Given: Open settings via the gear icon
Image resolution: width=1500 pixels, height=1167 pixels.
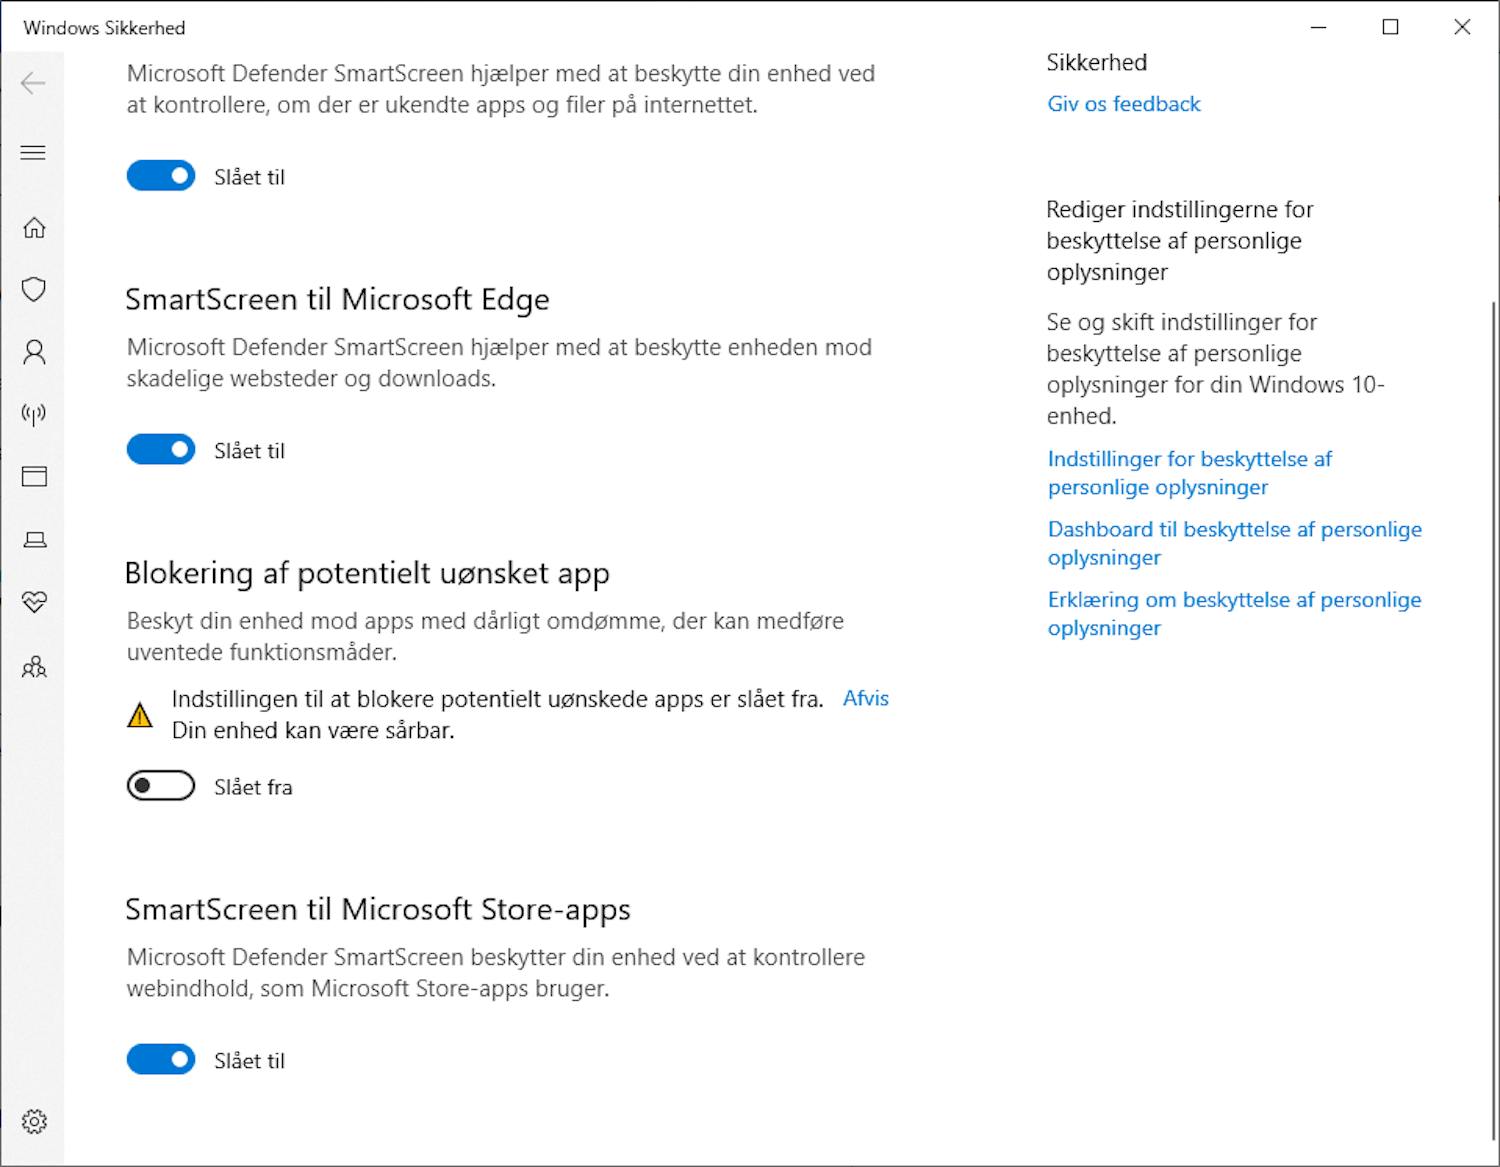Looking at the screenshot, I should tap(33, 1122).
